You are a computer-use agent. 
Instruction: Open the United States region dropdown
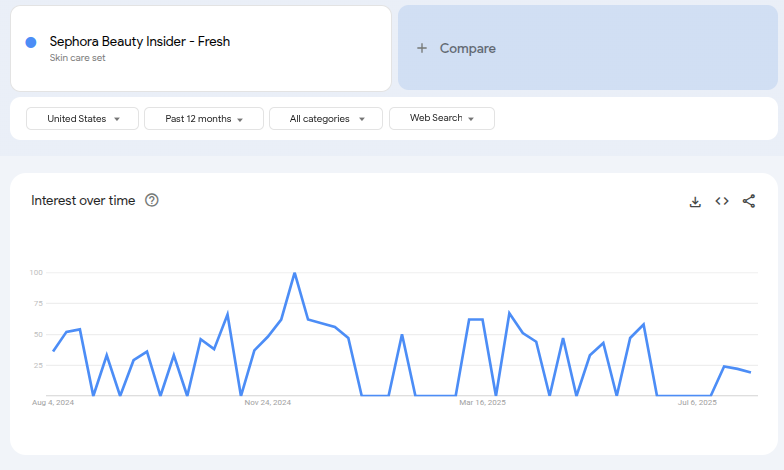click(82, 118)
